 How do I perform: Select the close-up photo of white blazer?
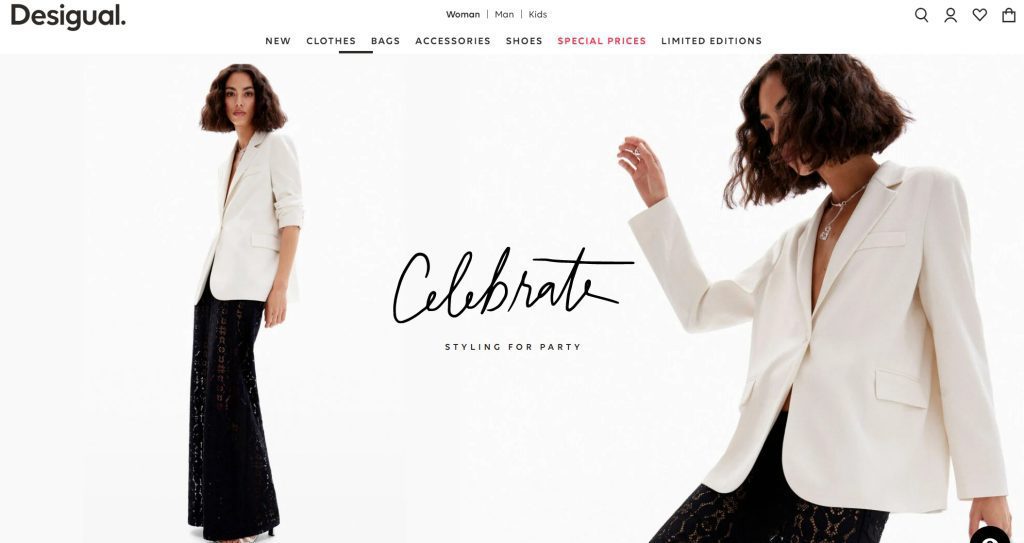[816, 299]
